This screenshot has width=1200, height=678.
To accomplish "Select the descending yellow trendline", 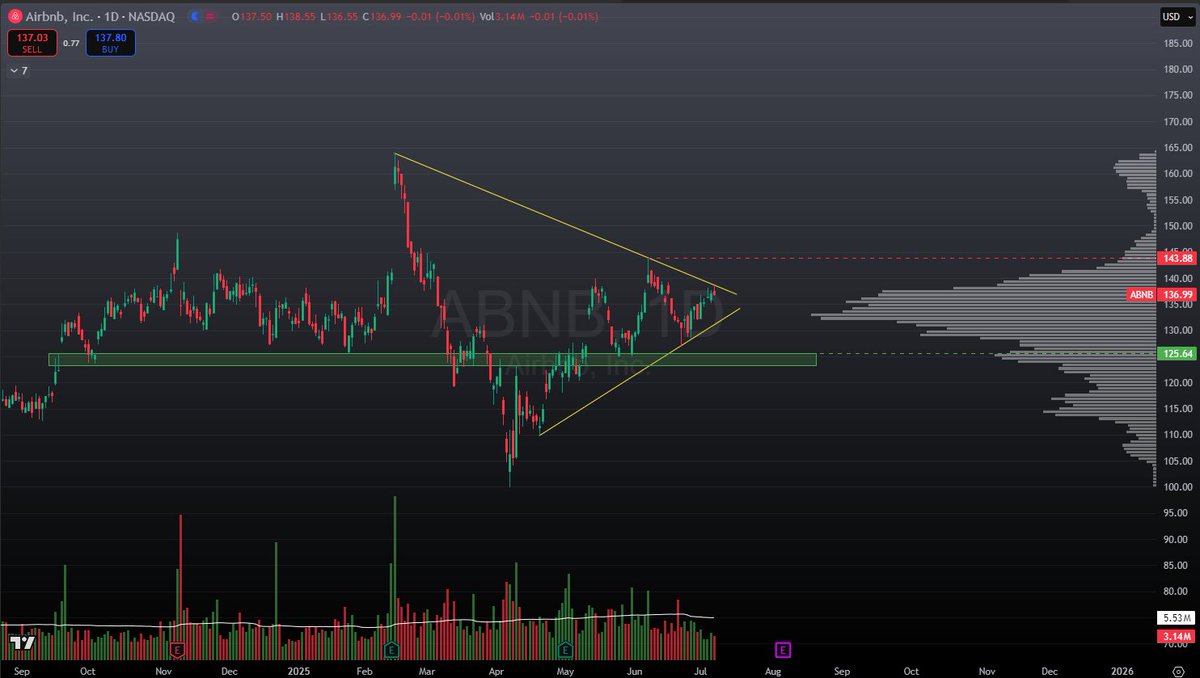I will (x=565, y=224).
